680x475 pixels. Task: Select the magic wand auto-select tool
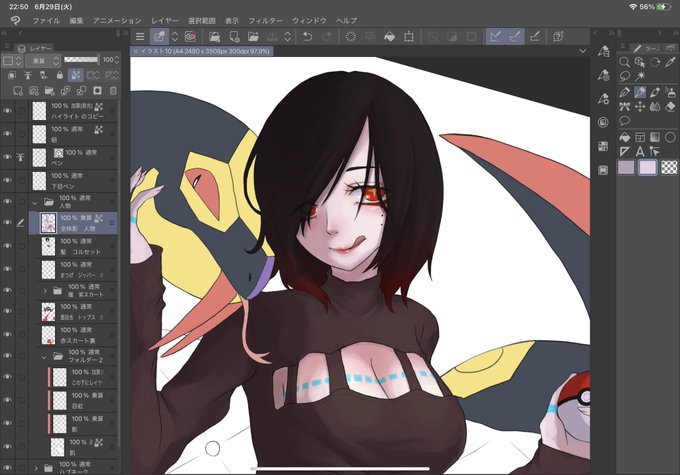[x=640, y=76]
